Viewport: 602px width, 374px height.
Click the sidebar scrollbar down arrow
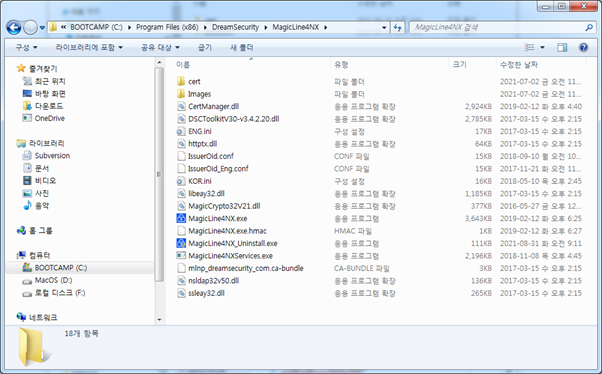point(159,319)
